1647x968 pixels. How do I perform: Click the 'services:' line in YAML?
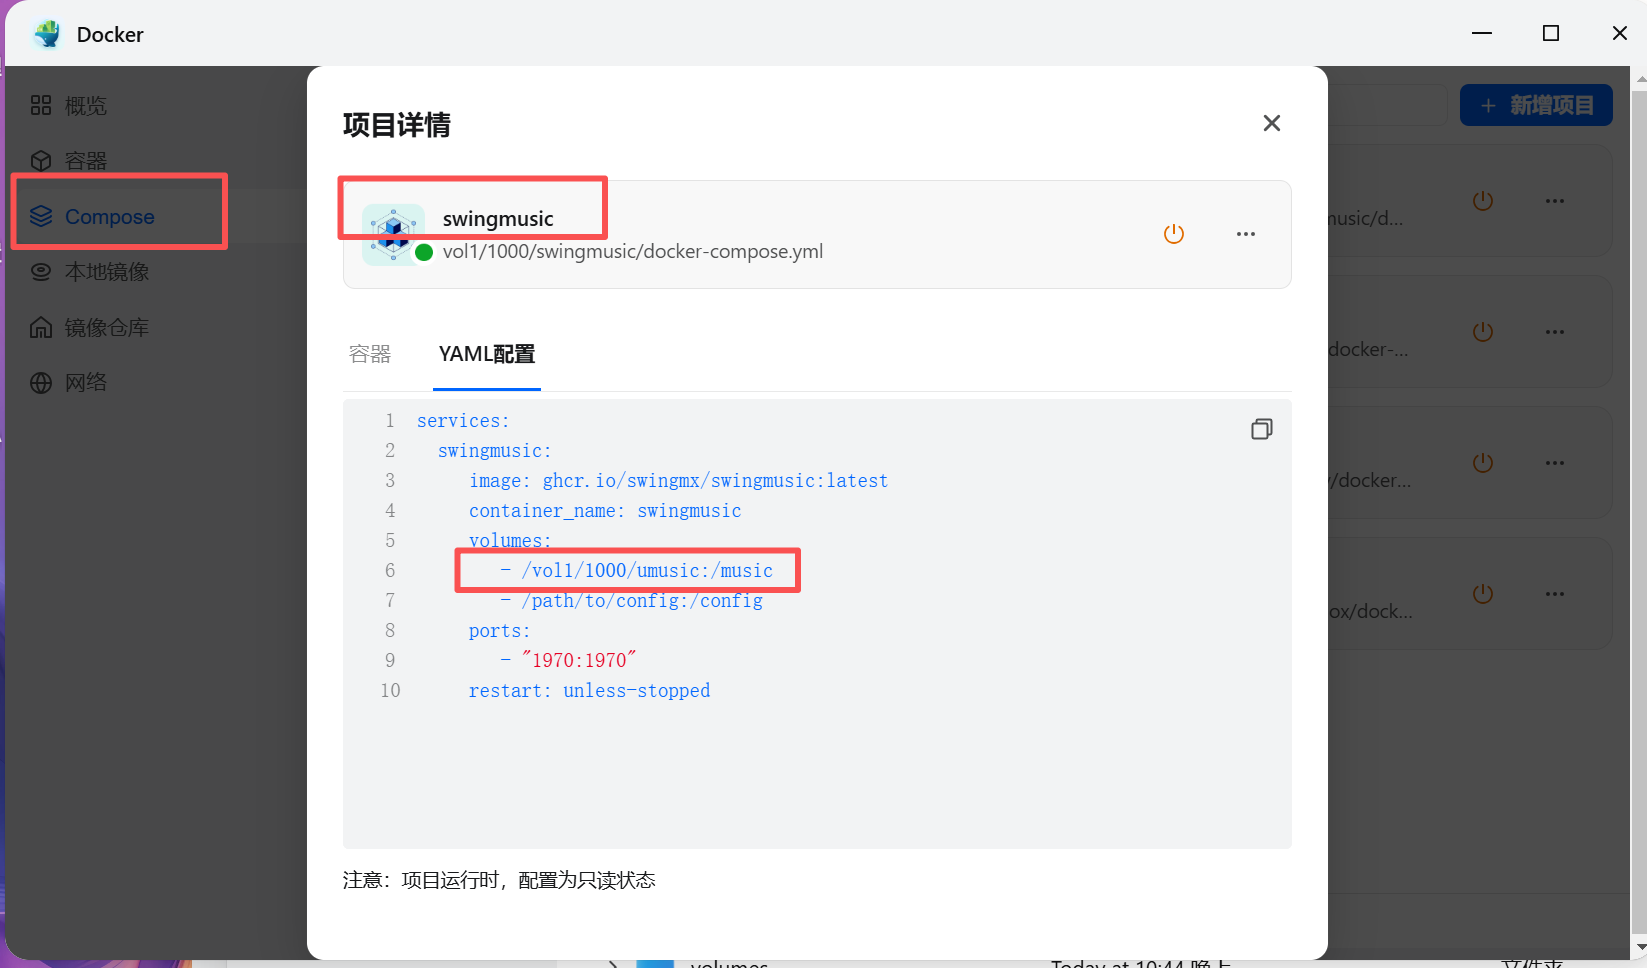[x=463, y=421]
